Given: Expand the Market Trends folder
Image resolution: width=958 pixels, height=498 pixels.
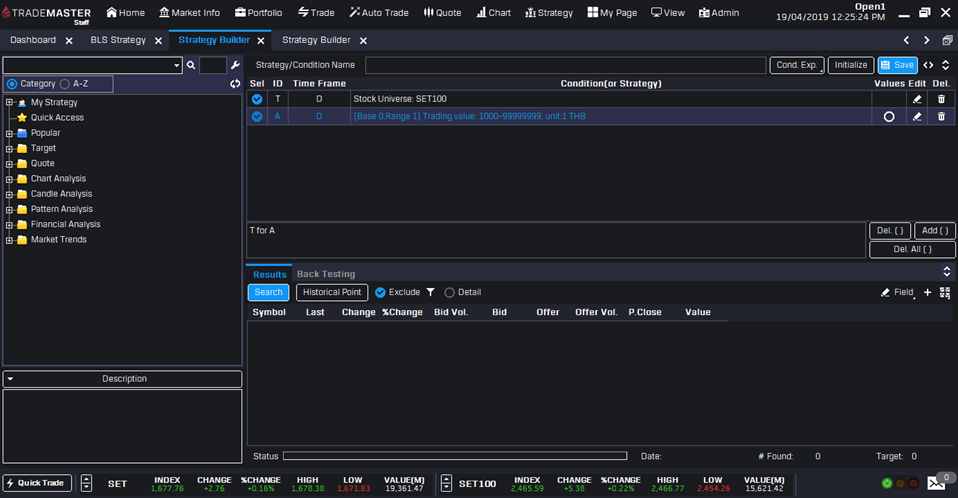Looking at the screenshot, I should pos(9,240).
